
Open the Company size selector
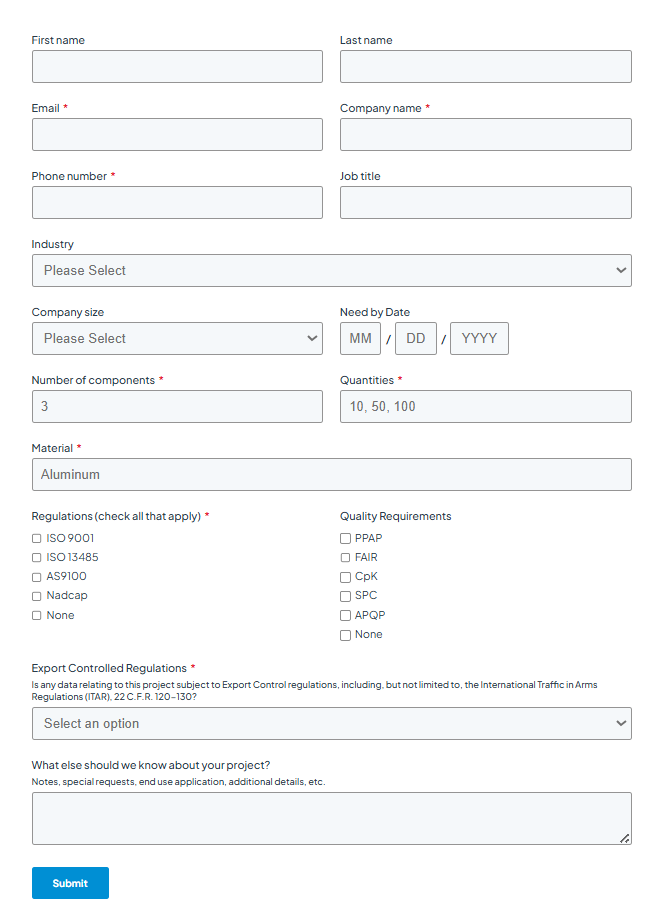[177, 338]
